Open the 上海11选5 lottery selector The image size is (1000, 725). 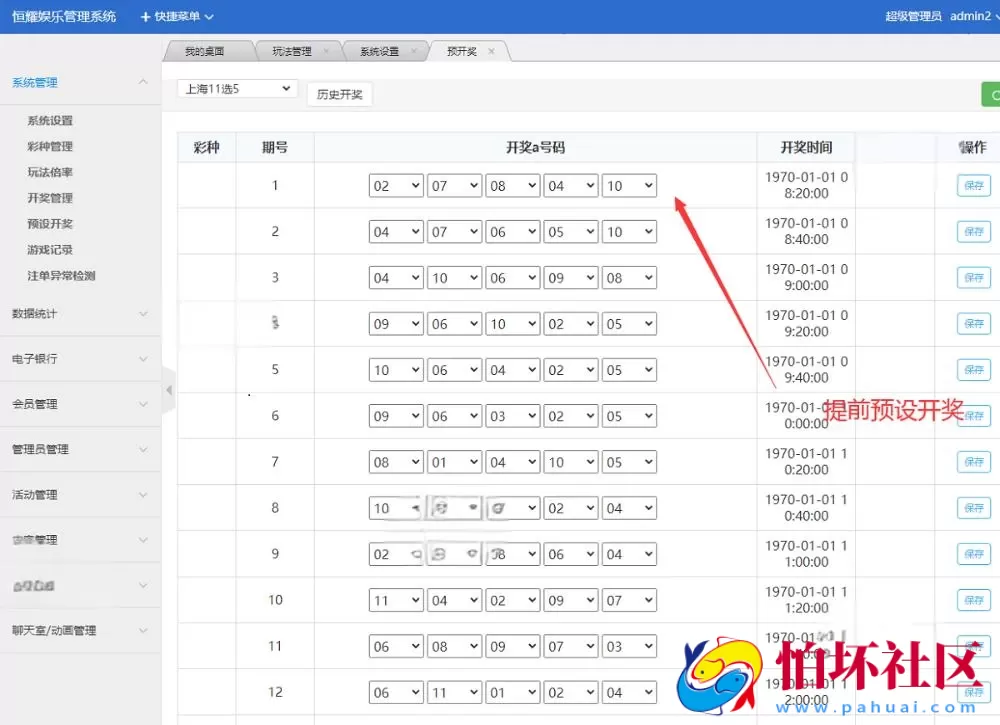pos(236,88)
